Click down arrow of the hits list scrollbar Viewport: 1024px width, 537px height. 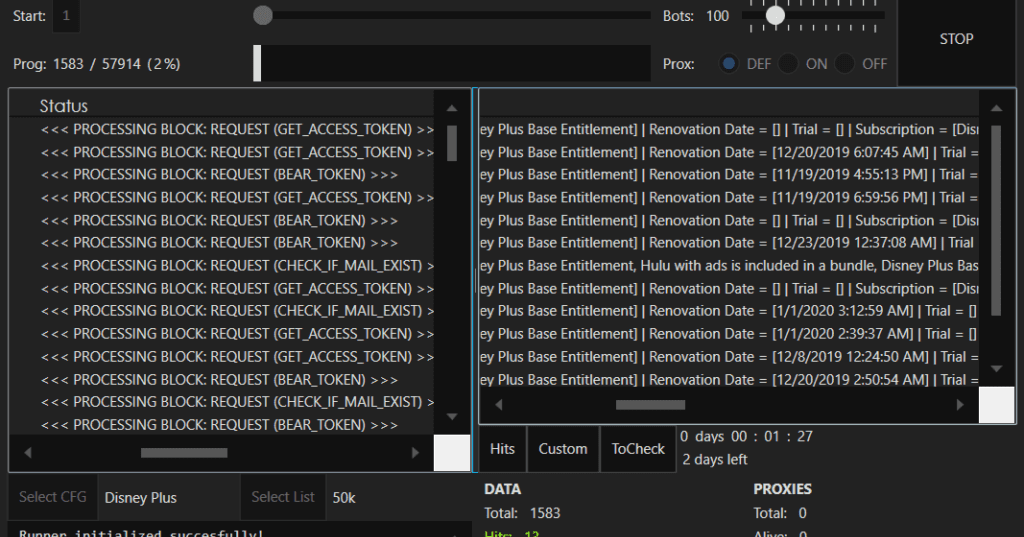pyautogui.click(x=997, y=369)
